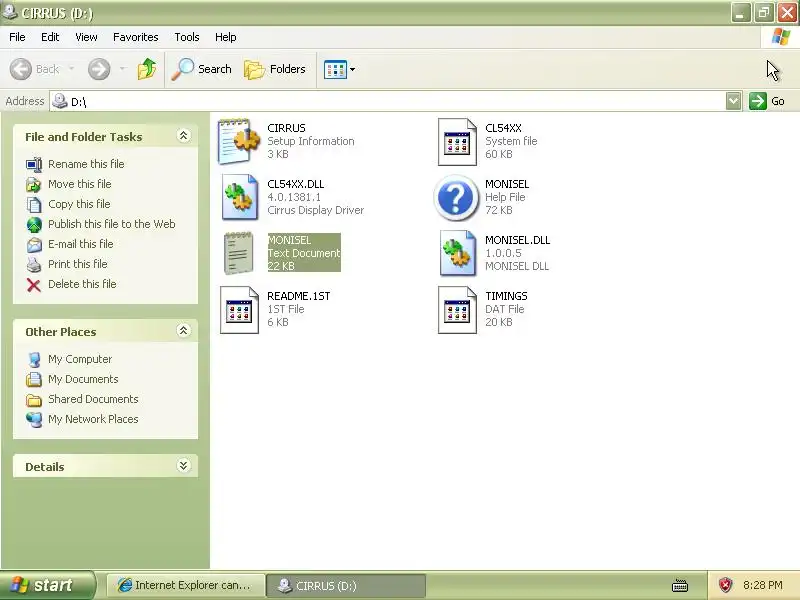800x600 pixels.
Task: Open the Tools menu
Action: [x=187, y=37]
